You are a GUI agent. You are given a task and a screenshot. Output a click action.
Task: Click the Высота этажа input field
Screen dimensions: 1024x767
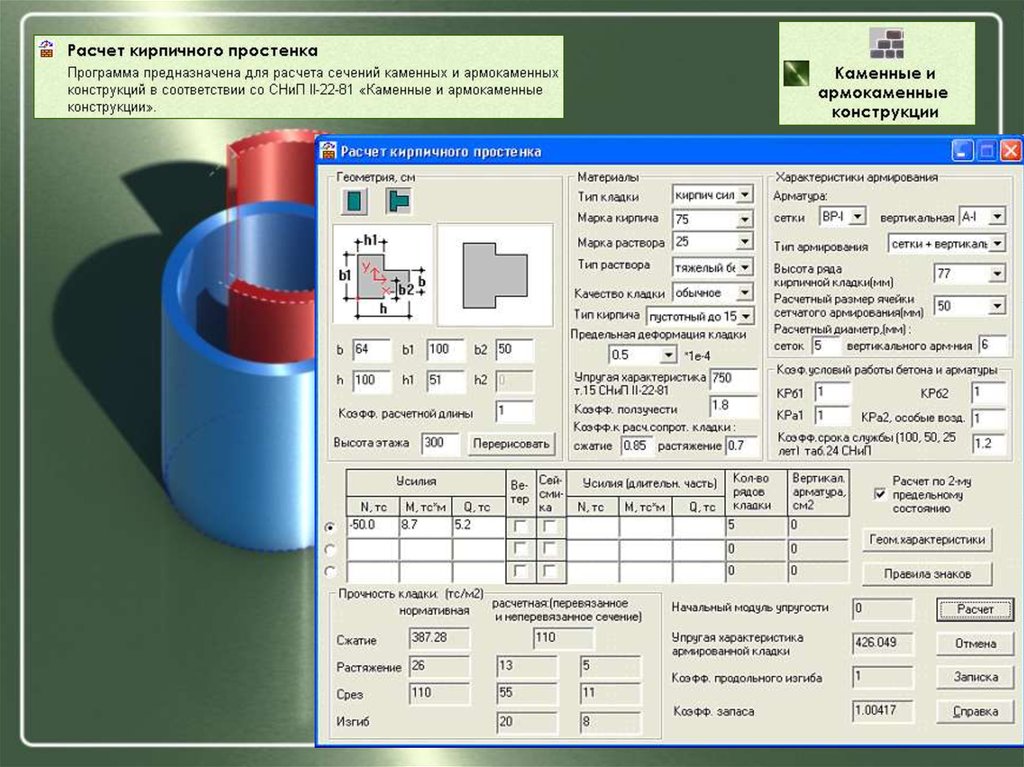[x=439, y=443]
